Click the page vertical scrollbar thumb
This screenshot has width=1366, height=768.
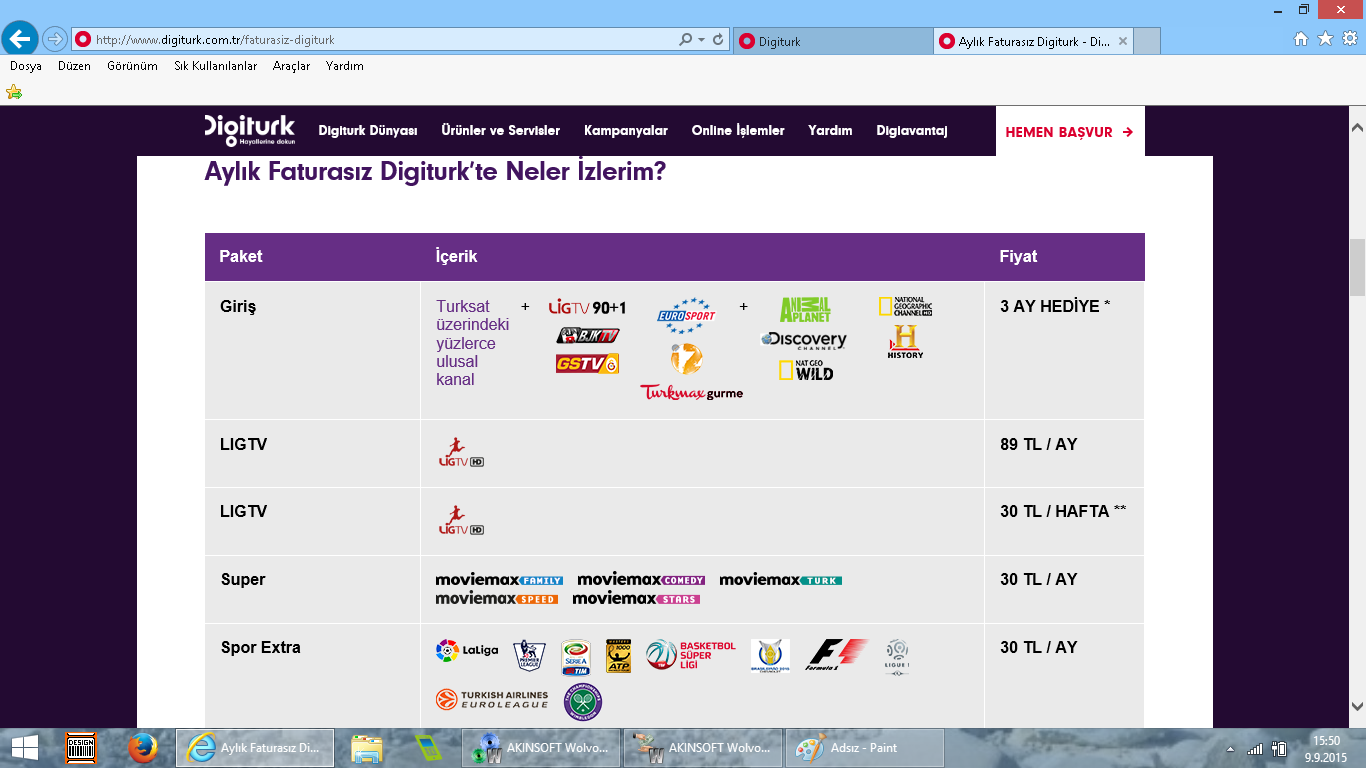click(1357, 267)
